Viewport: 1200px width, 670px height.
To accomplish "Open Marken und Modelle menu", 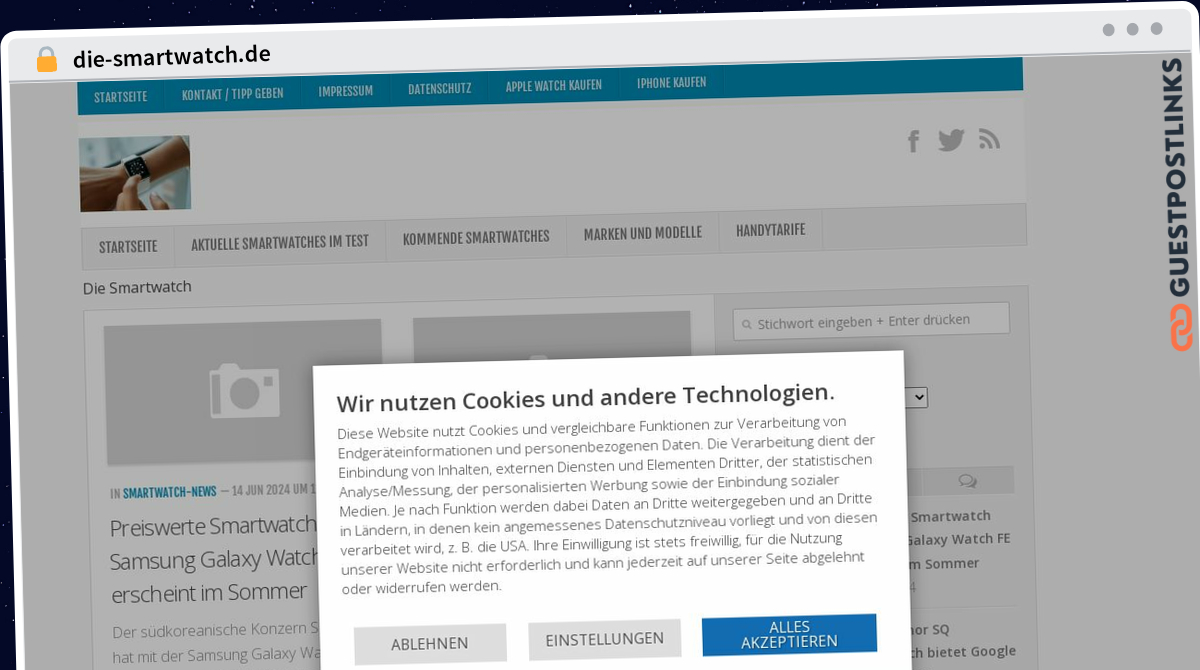I will pos(643,233).
